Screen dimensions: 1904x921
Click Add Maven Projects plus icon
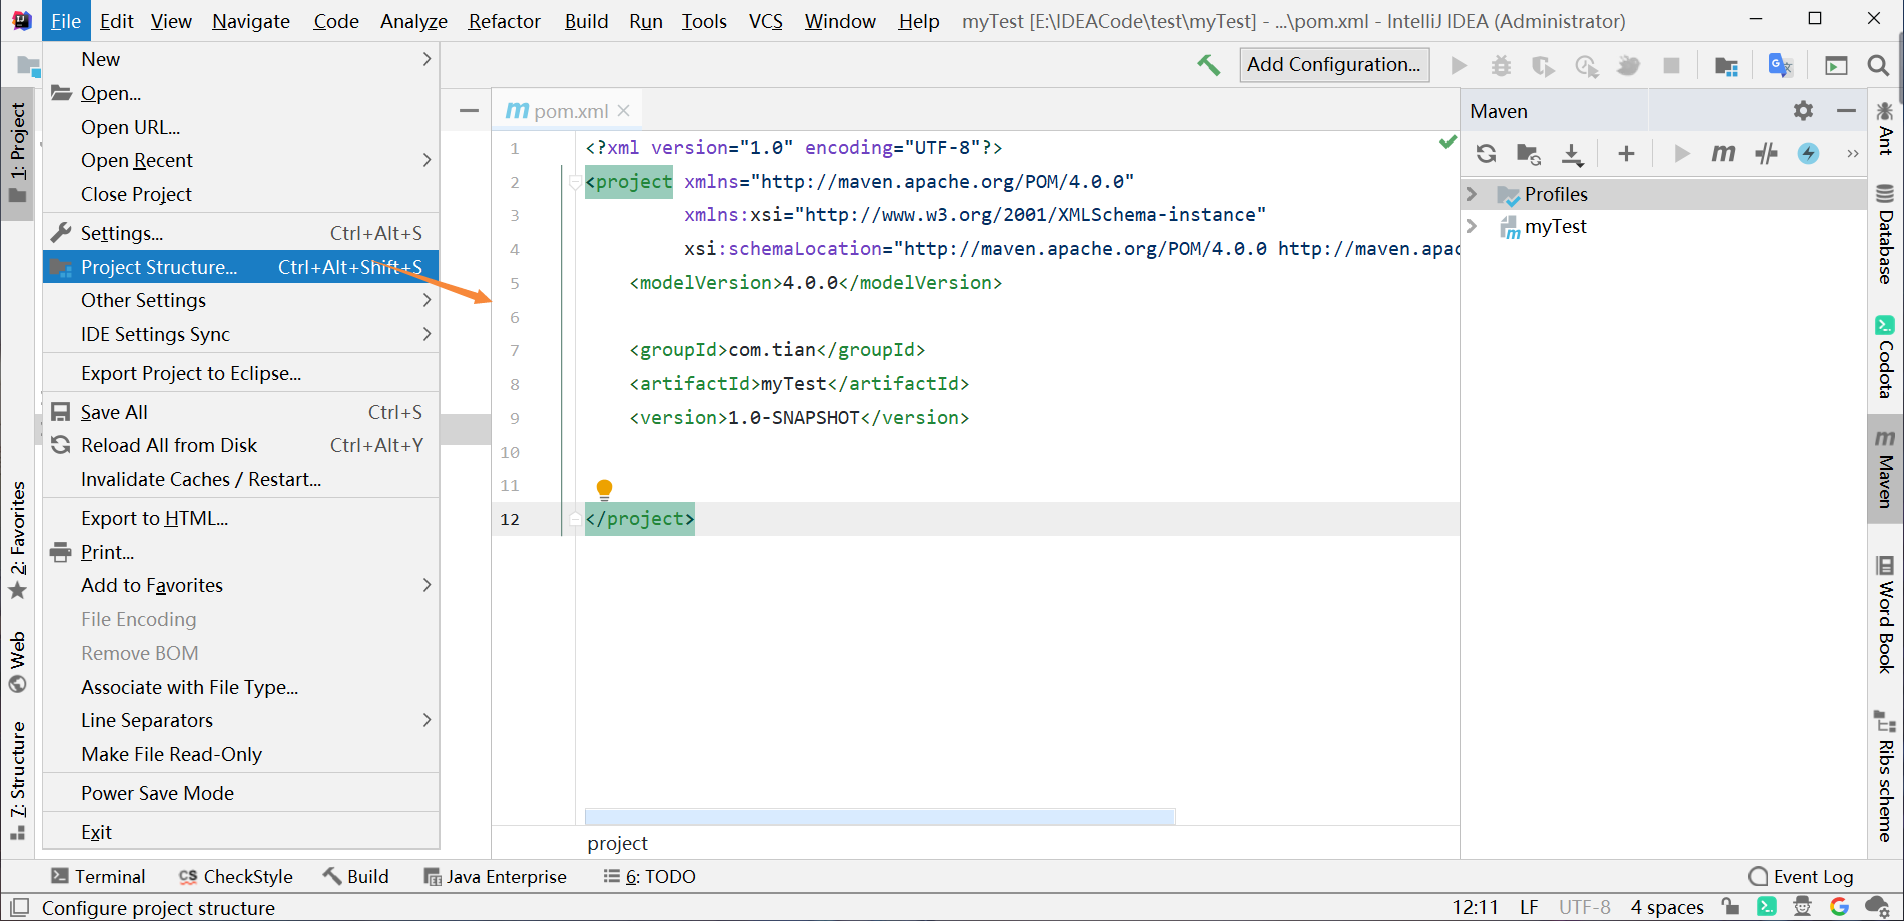pos(1626,153)
